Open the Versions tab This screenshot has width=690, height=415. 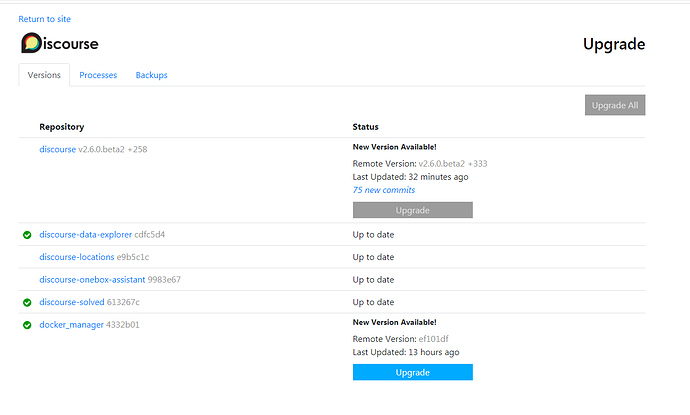44,75
